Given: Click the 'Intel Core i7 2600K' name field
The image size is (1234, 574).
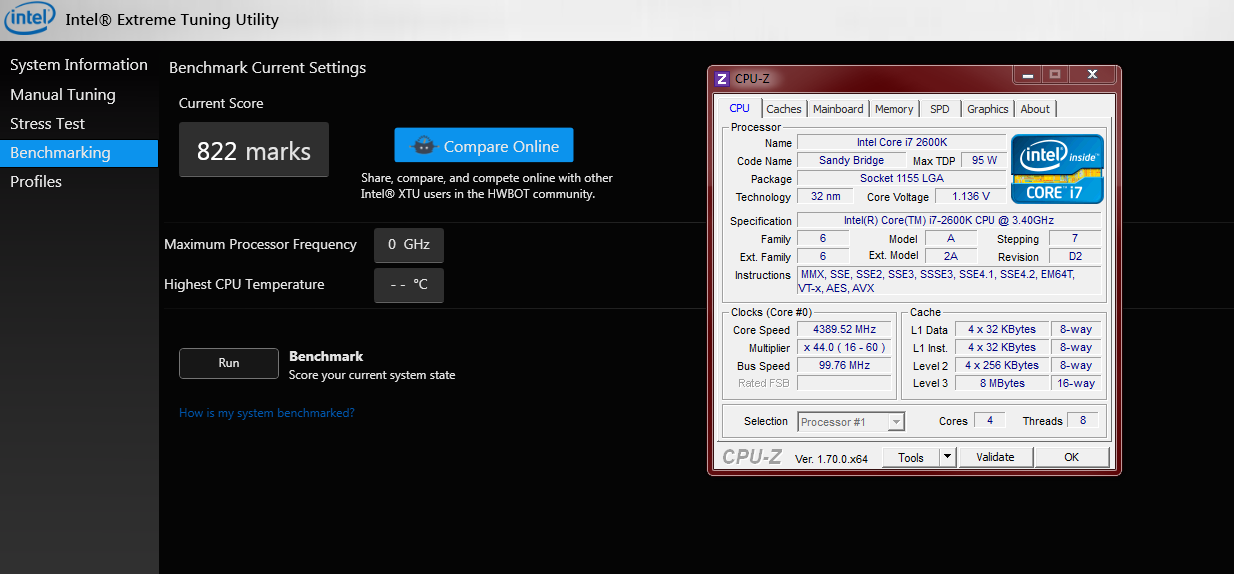Looking at the screenshot, I should (x=902, y=142).
